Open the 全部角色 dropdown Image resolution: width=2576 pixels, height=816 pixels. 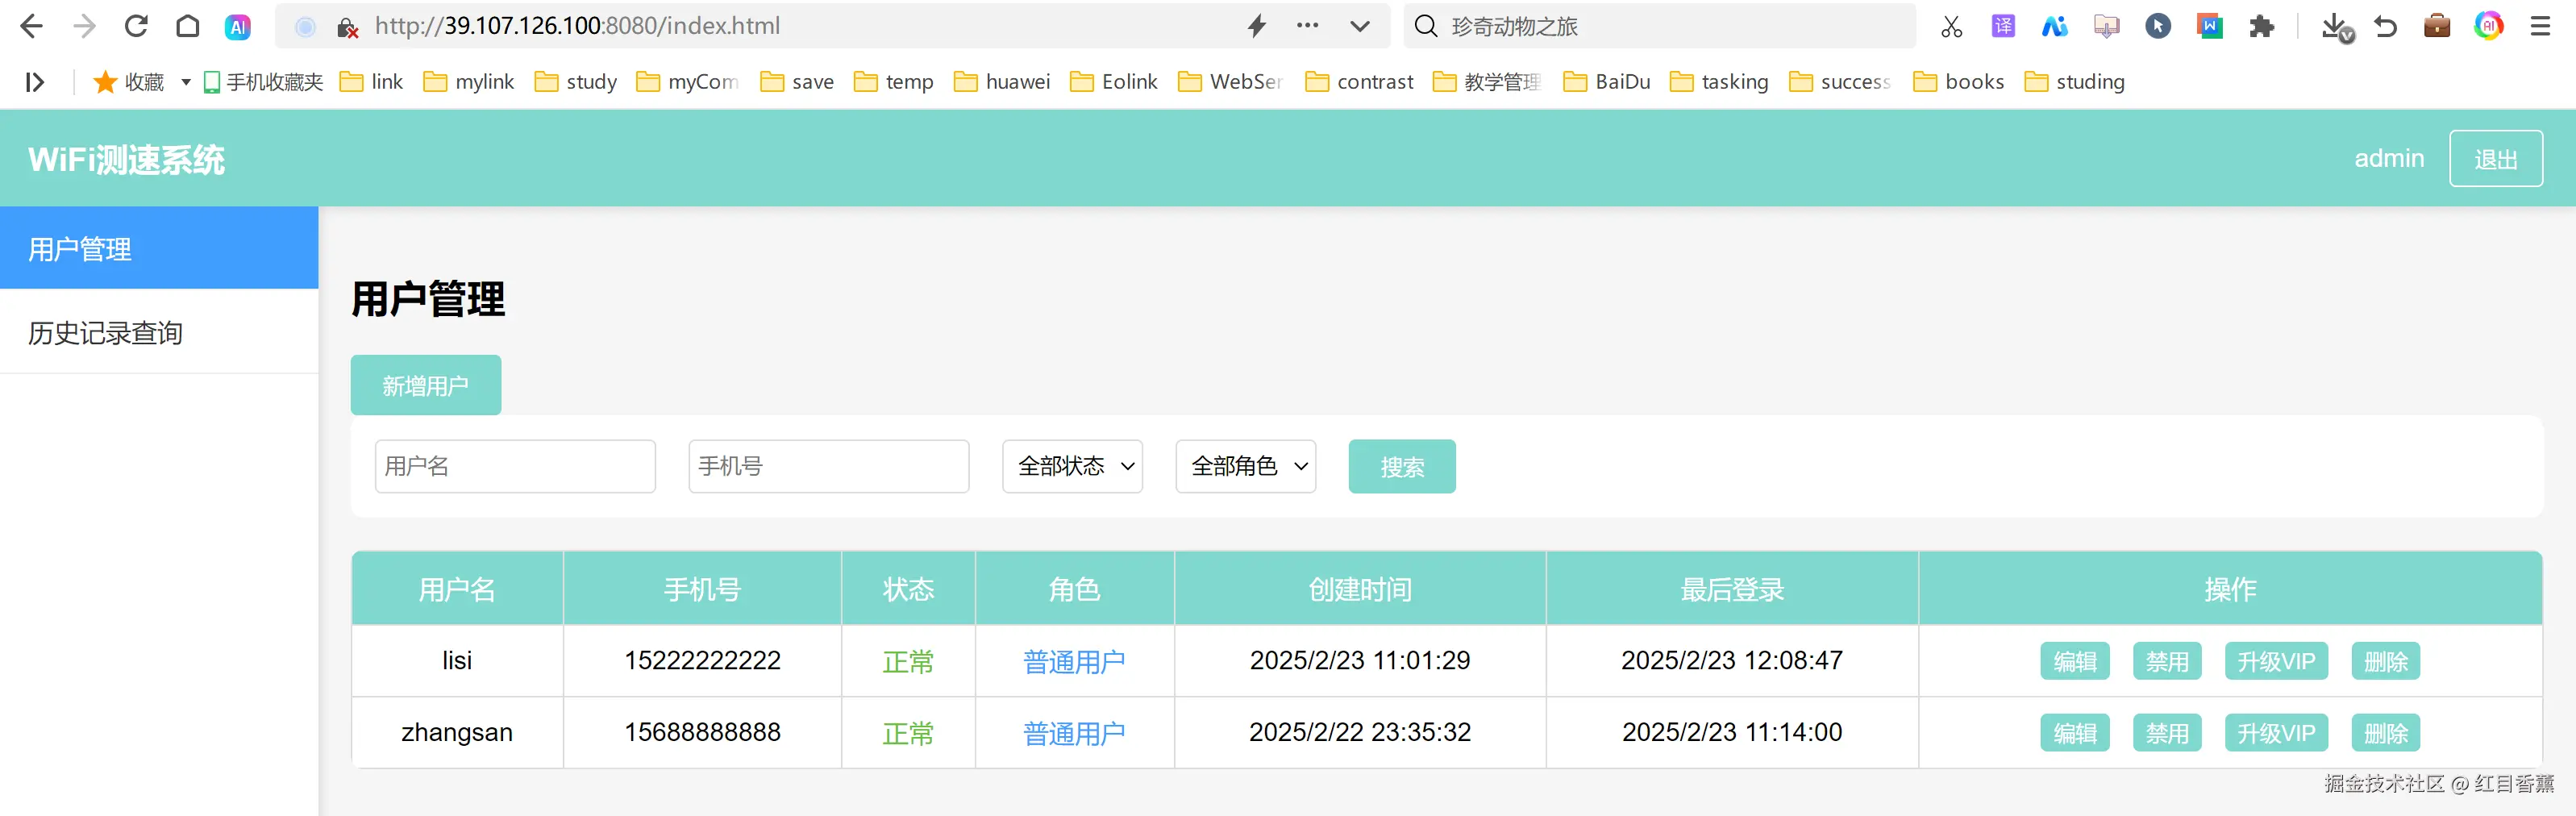click(x=1246, y=466)
